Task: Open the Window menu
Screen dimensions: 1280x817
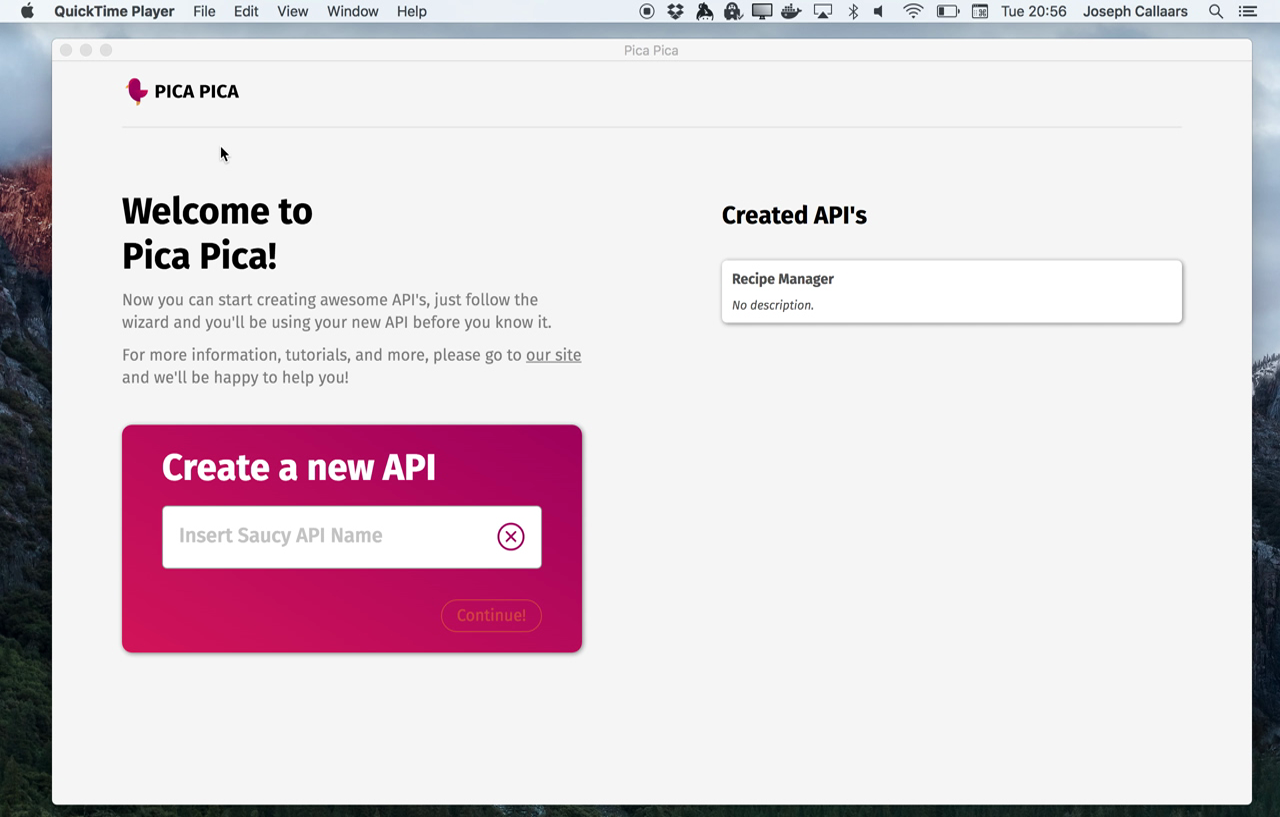Action: point(352,12)
